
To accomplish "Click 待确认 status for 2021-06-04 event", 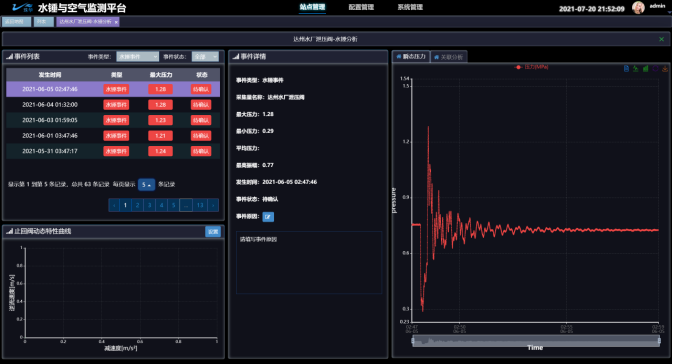I will pyautogui.click(x=201, y=105).
